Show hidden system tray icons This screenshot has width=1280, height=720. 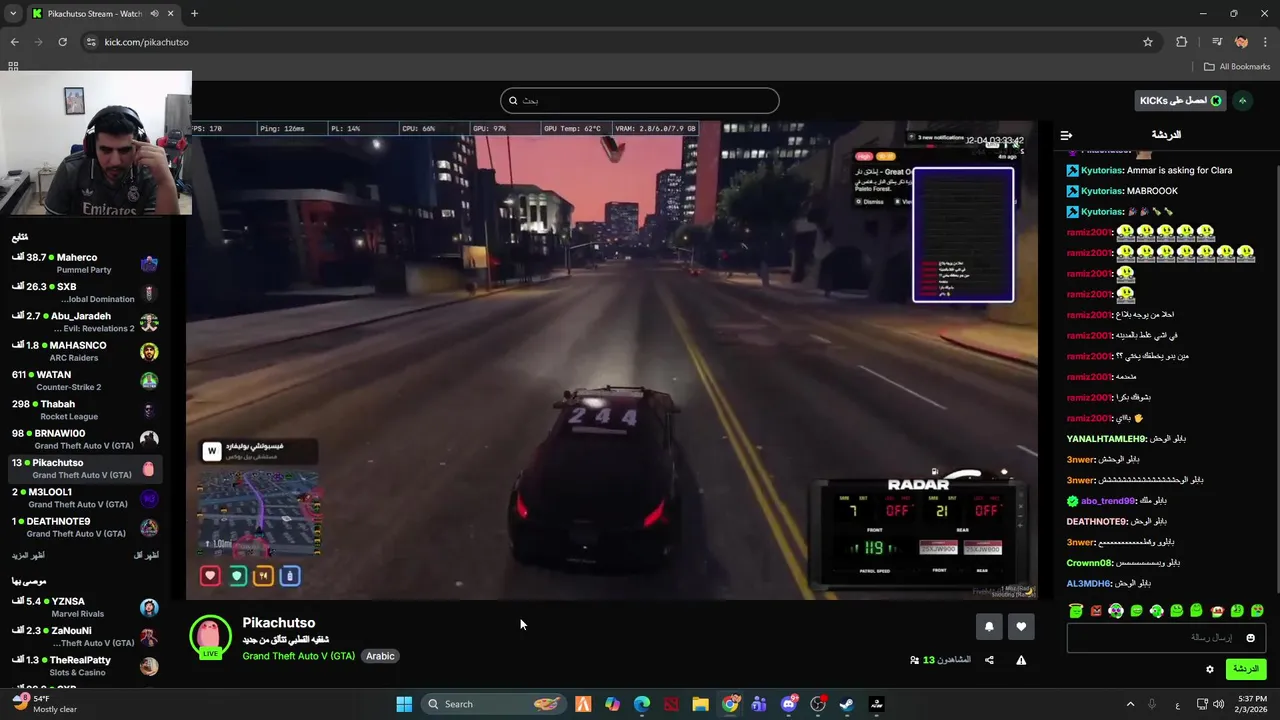click(1131, 704)
